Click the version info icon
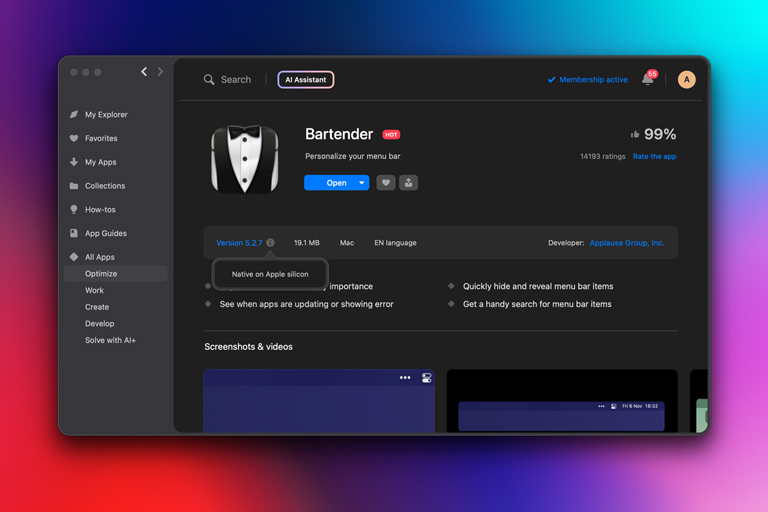768x512 pixels. click(x=270, y=243)
